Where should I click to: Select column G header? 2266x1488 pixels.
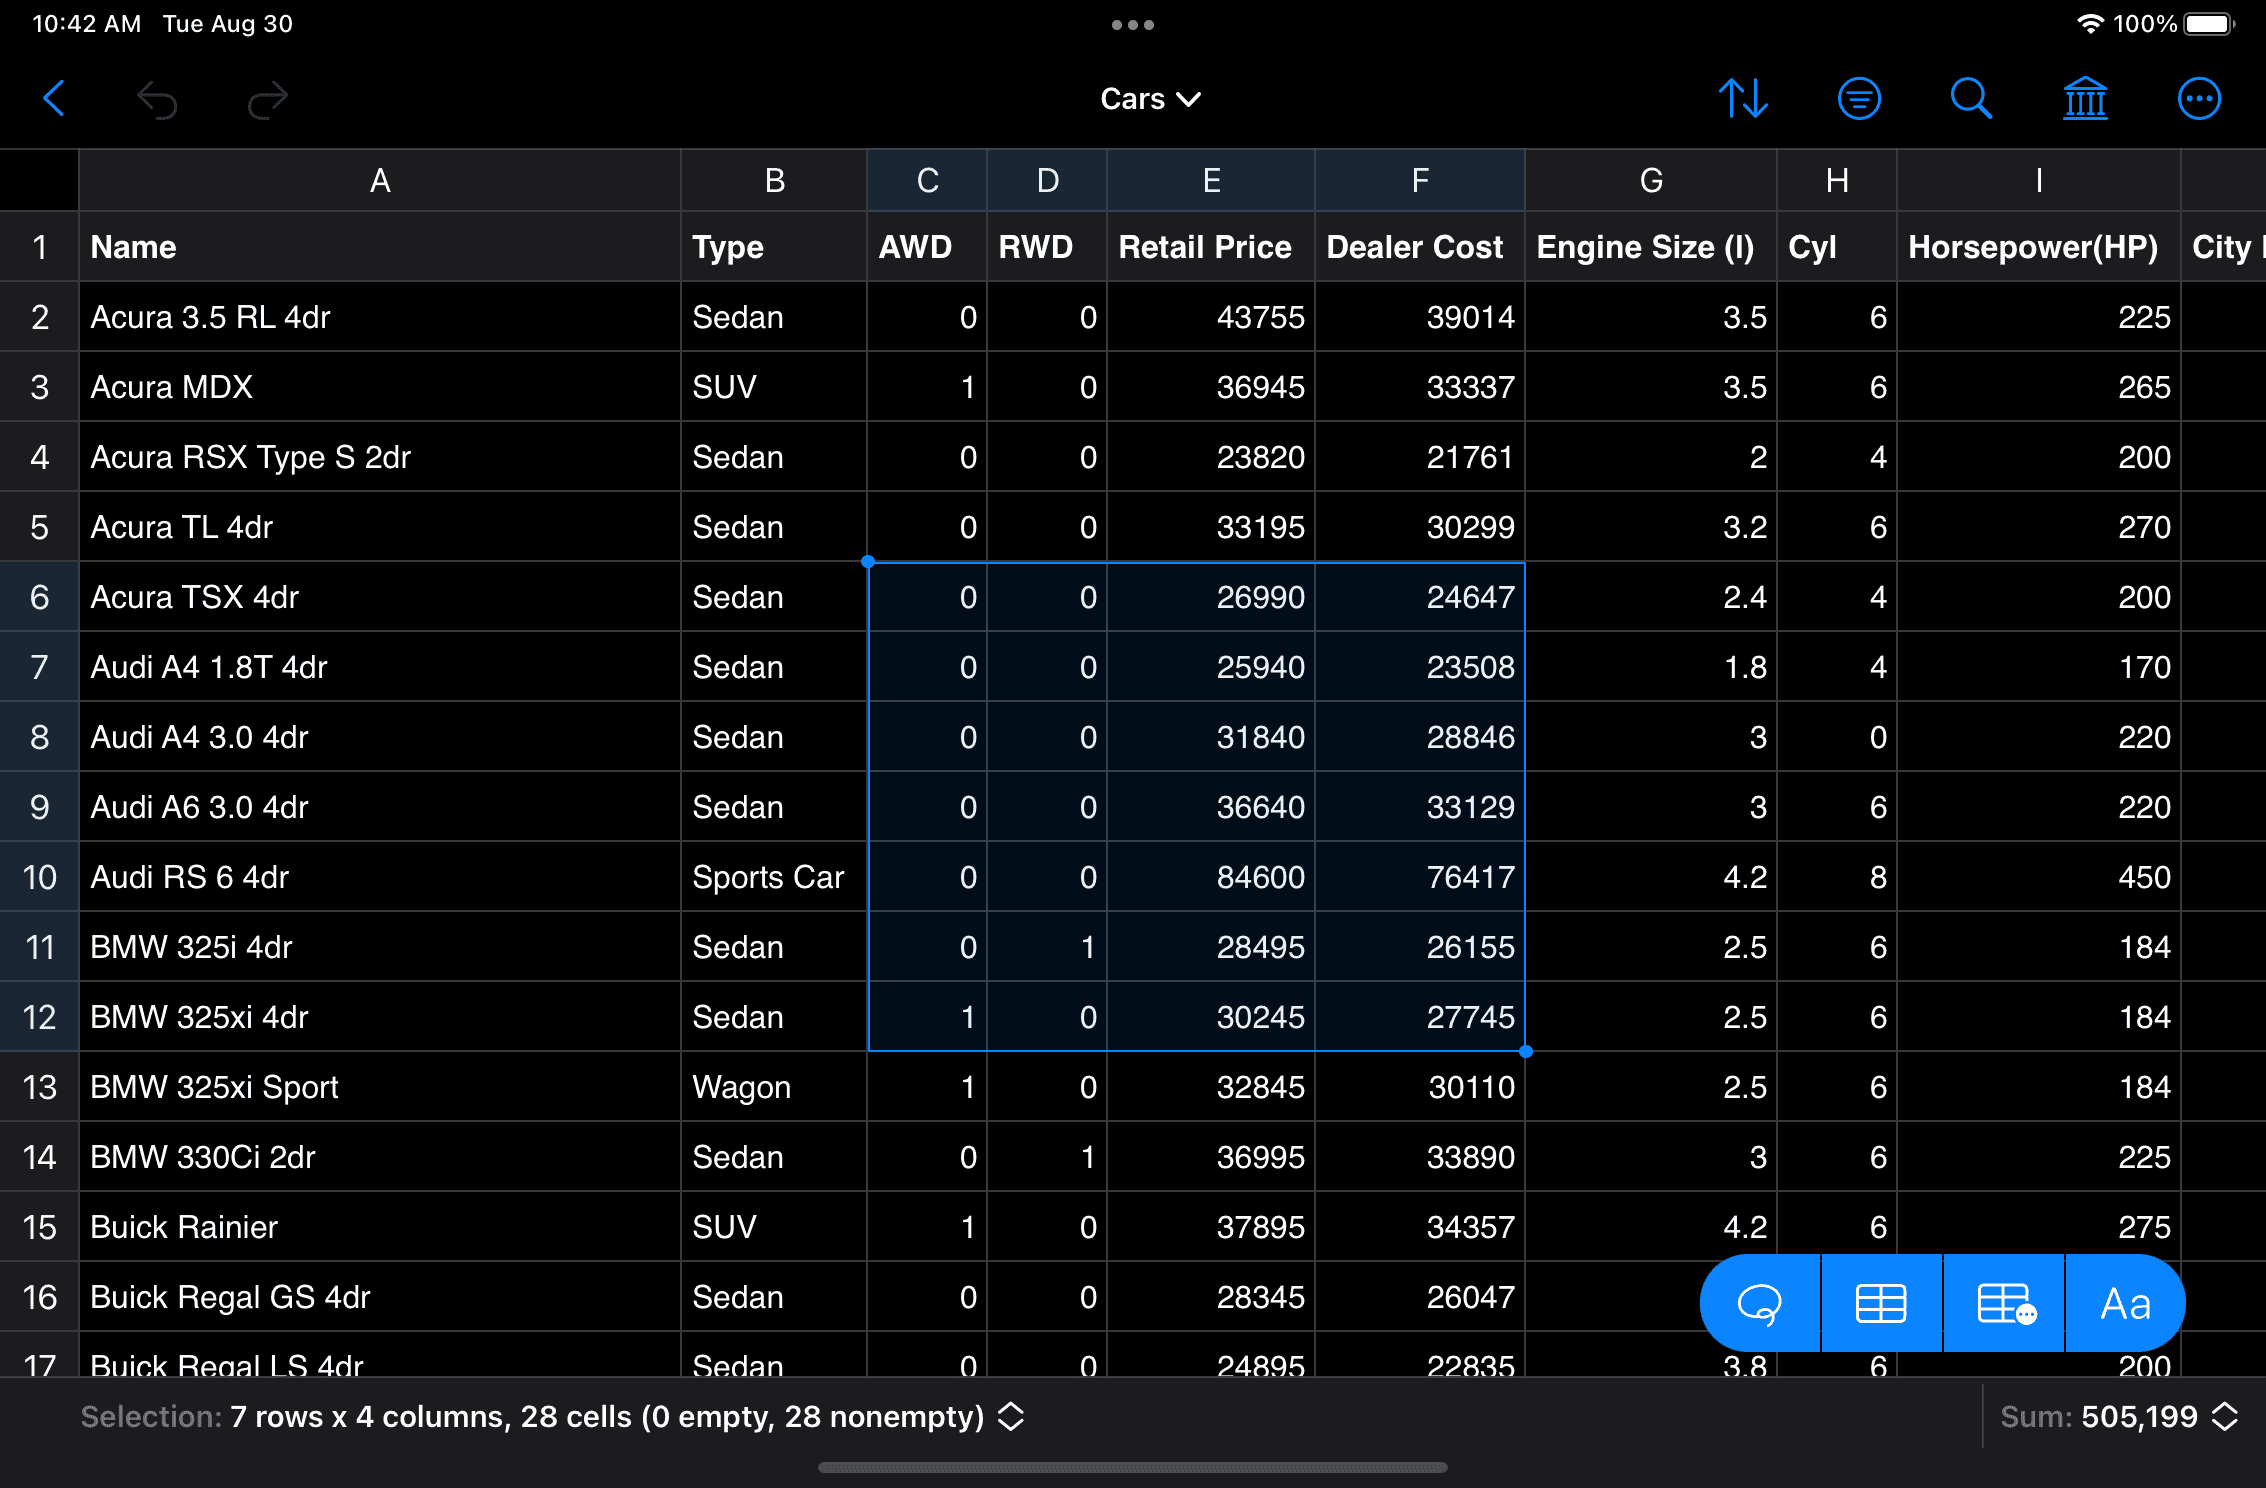point(1651,180)
